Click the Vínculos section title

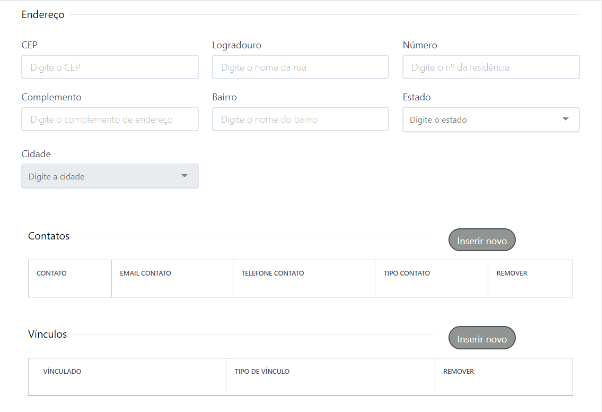click(47, 334)
